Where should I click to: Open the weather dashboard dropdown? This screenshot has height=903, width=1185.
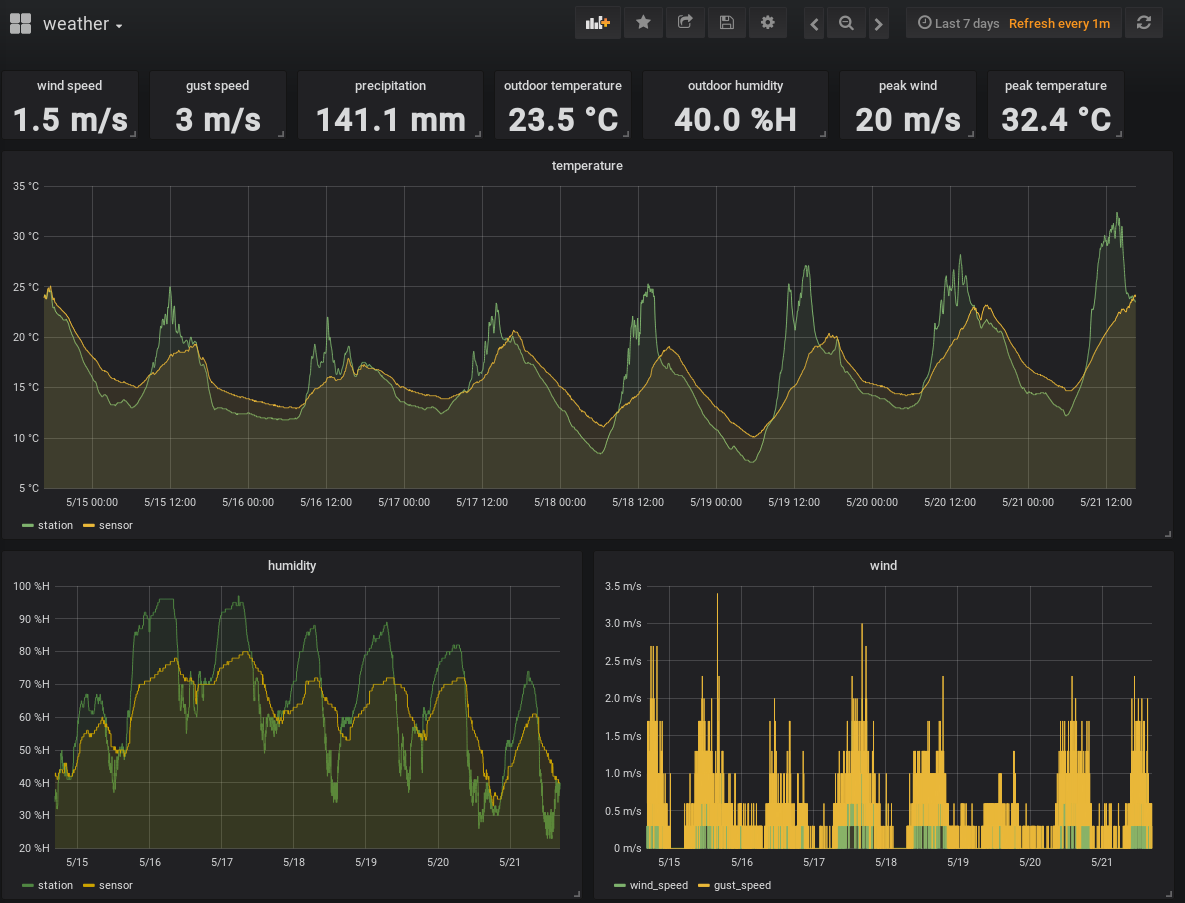tap(82, 24)
